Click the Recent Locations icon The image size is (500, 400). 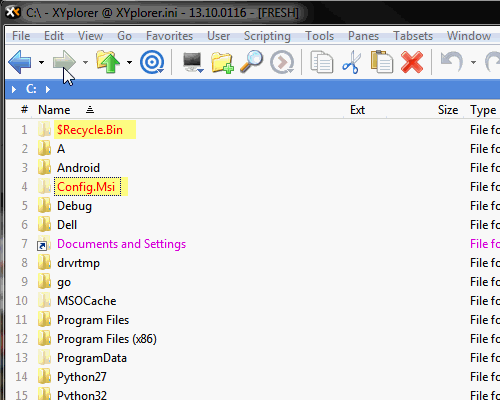[x=282, y=62]
